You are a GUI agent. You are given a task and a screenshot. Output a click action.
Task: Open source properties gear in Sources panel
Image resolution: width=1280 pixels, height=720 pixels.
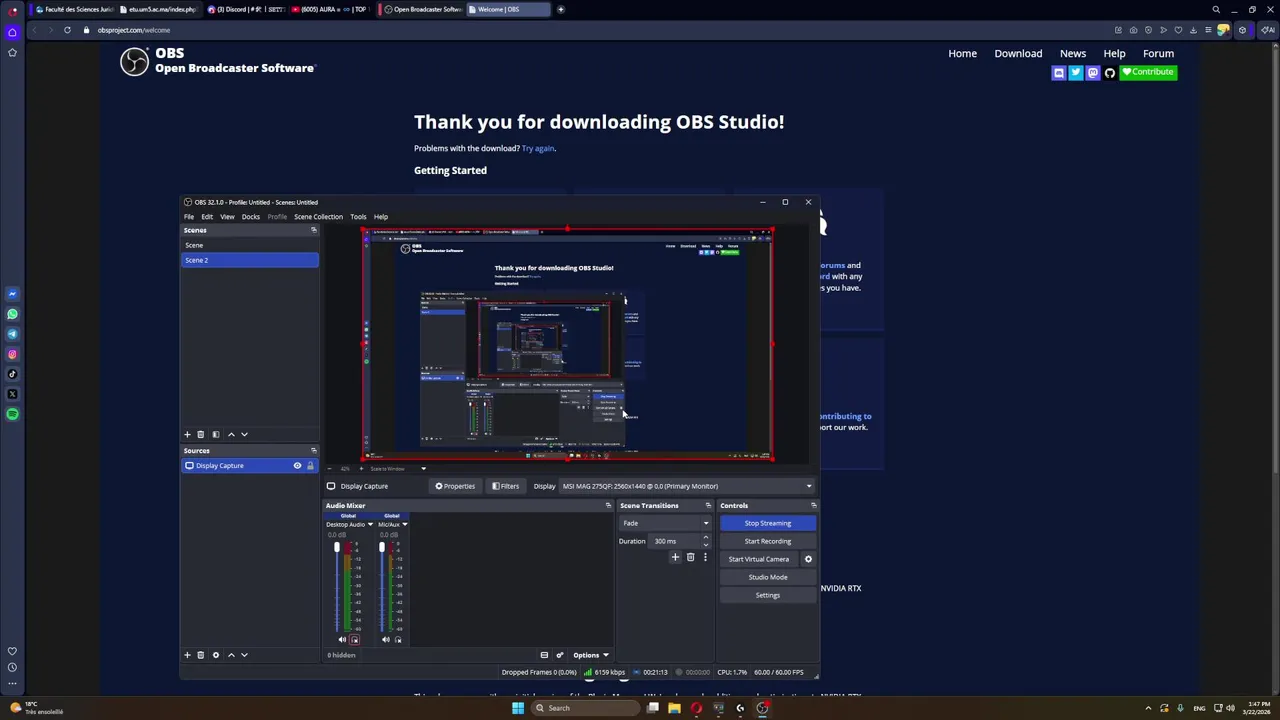215,655
